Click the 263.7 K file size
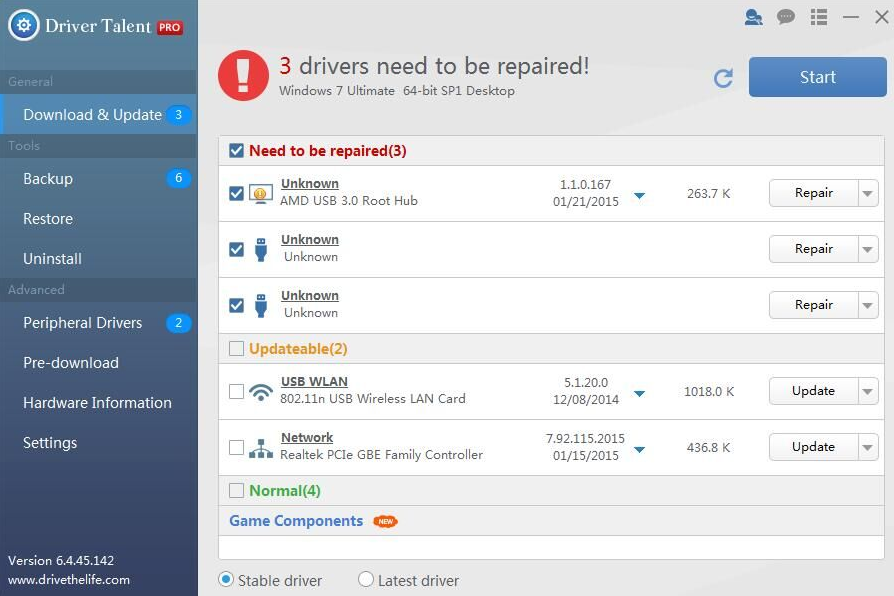This screenshot has height=596, width=894. (709, 193)
